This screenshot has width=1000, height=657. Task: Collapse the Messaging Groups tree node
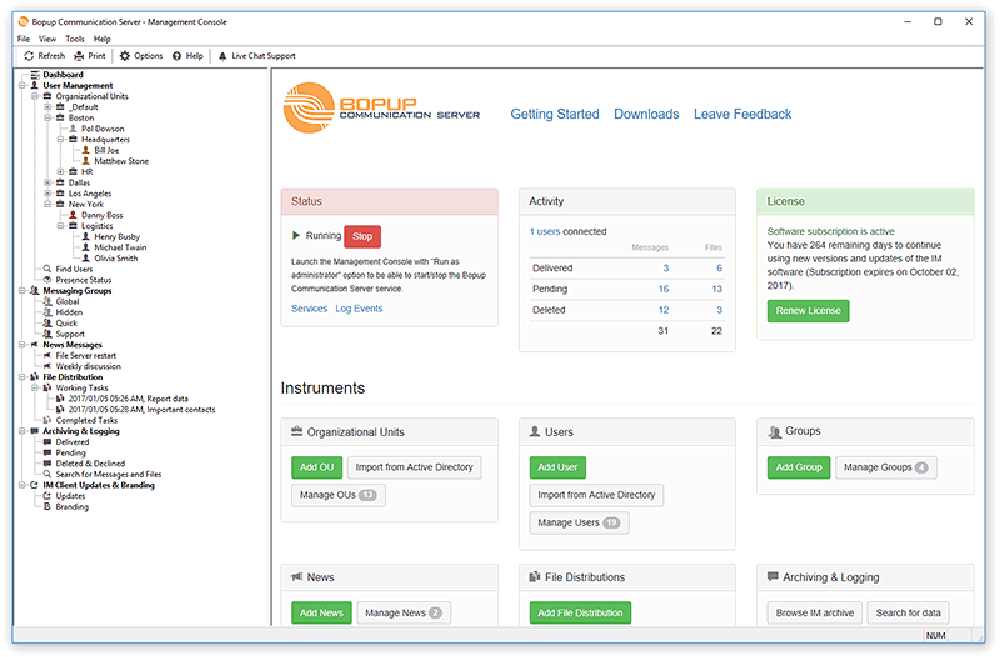click(x=22, y=290)
